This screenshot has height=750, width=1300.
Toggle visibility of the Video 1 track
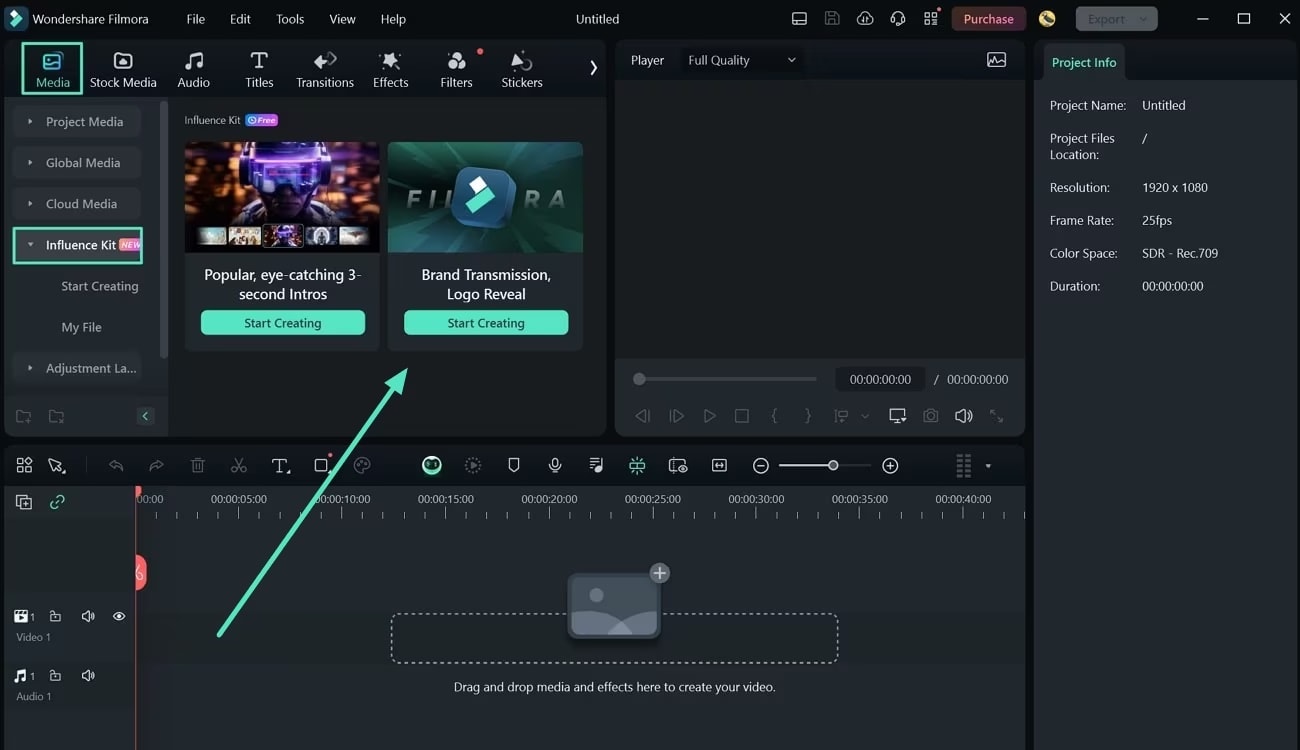click(119, 616)
